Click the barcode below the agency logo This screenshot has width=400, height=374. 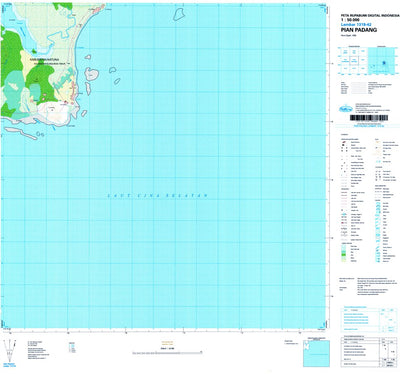[369, 118]
